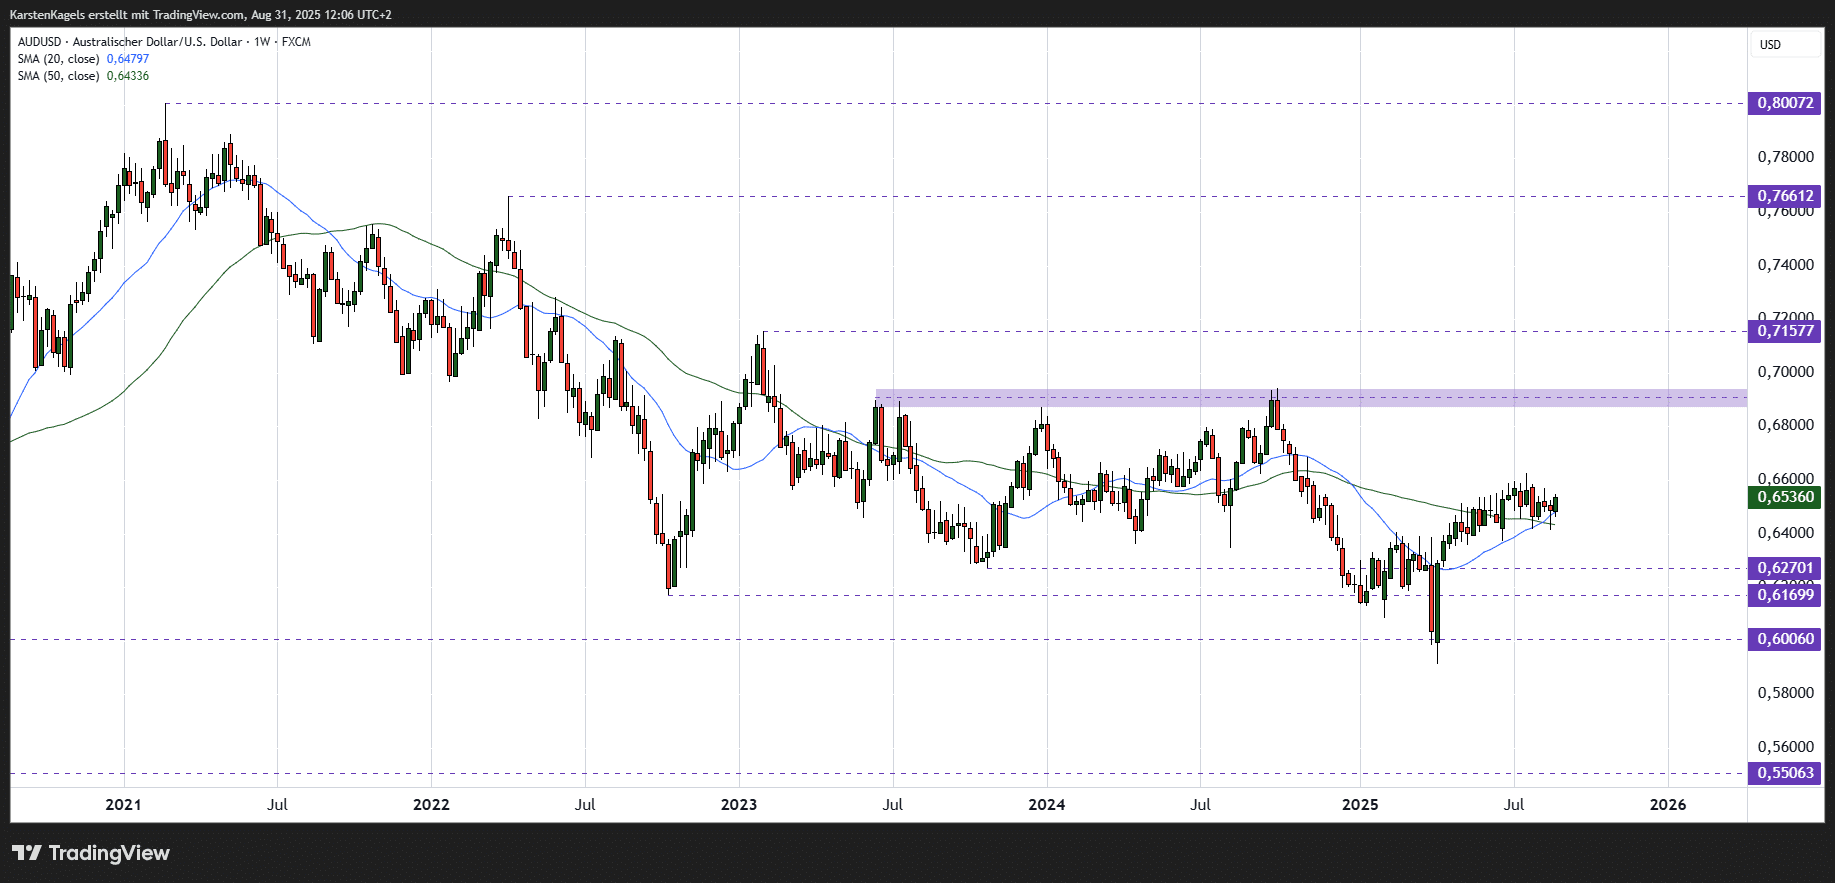Select the 2025 label on time axis
The width and height of the screenshot is (1835, 883).
tap(1359, 804)
